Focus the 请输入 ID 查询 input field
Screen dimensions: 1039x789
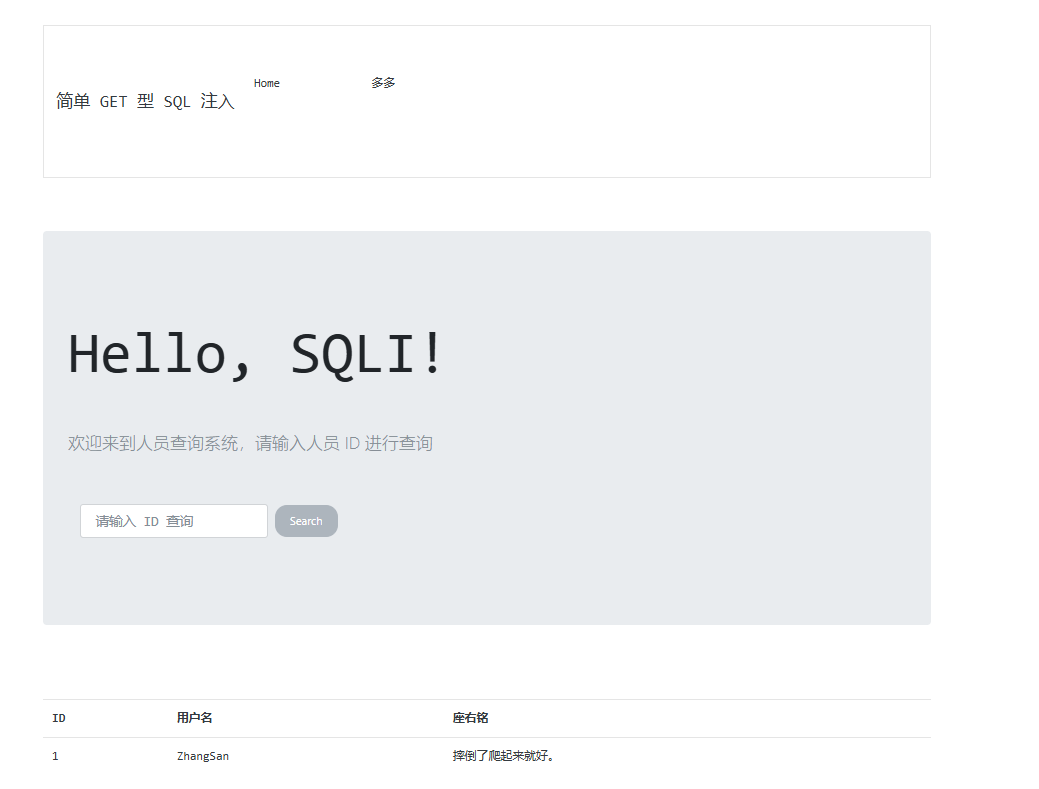pyautogui.click(x=174, y=521)
